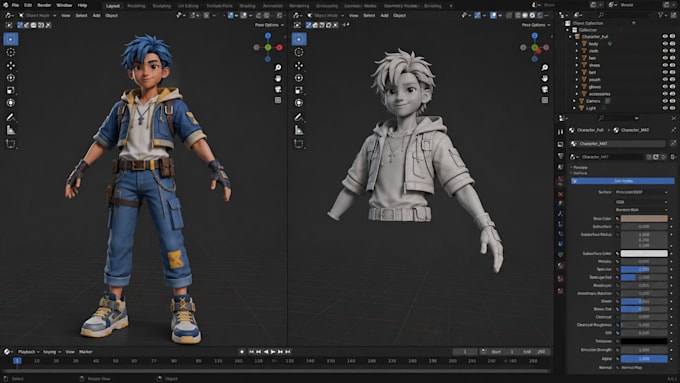Screen dimensions: 680x383
Task: Open the Edit menu
Action: [x=28, y=5]
